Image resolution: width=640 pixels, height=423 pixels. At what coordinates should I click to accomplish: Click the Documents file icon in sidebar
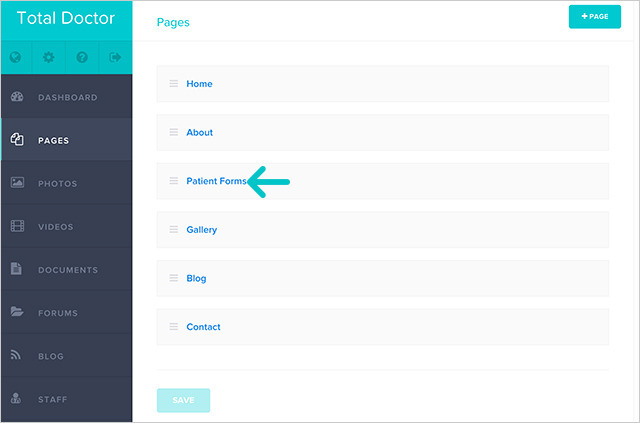point(16,269)
